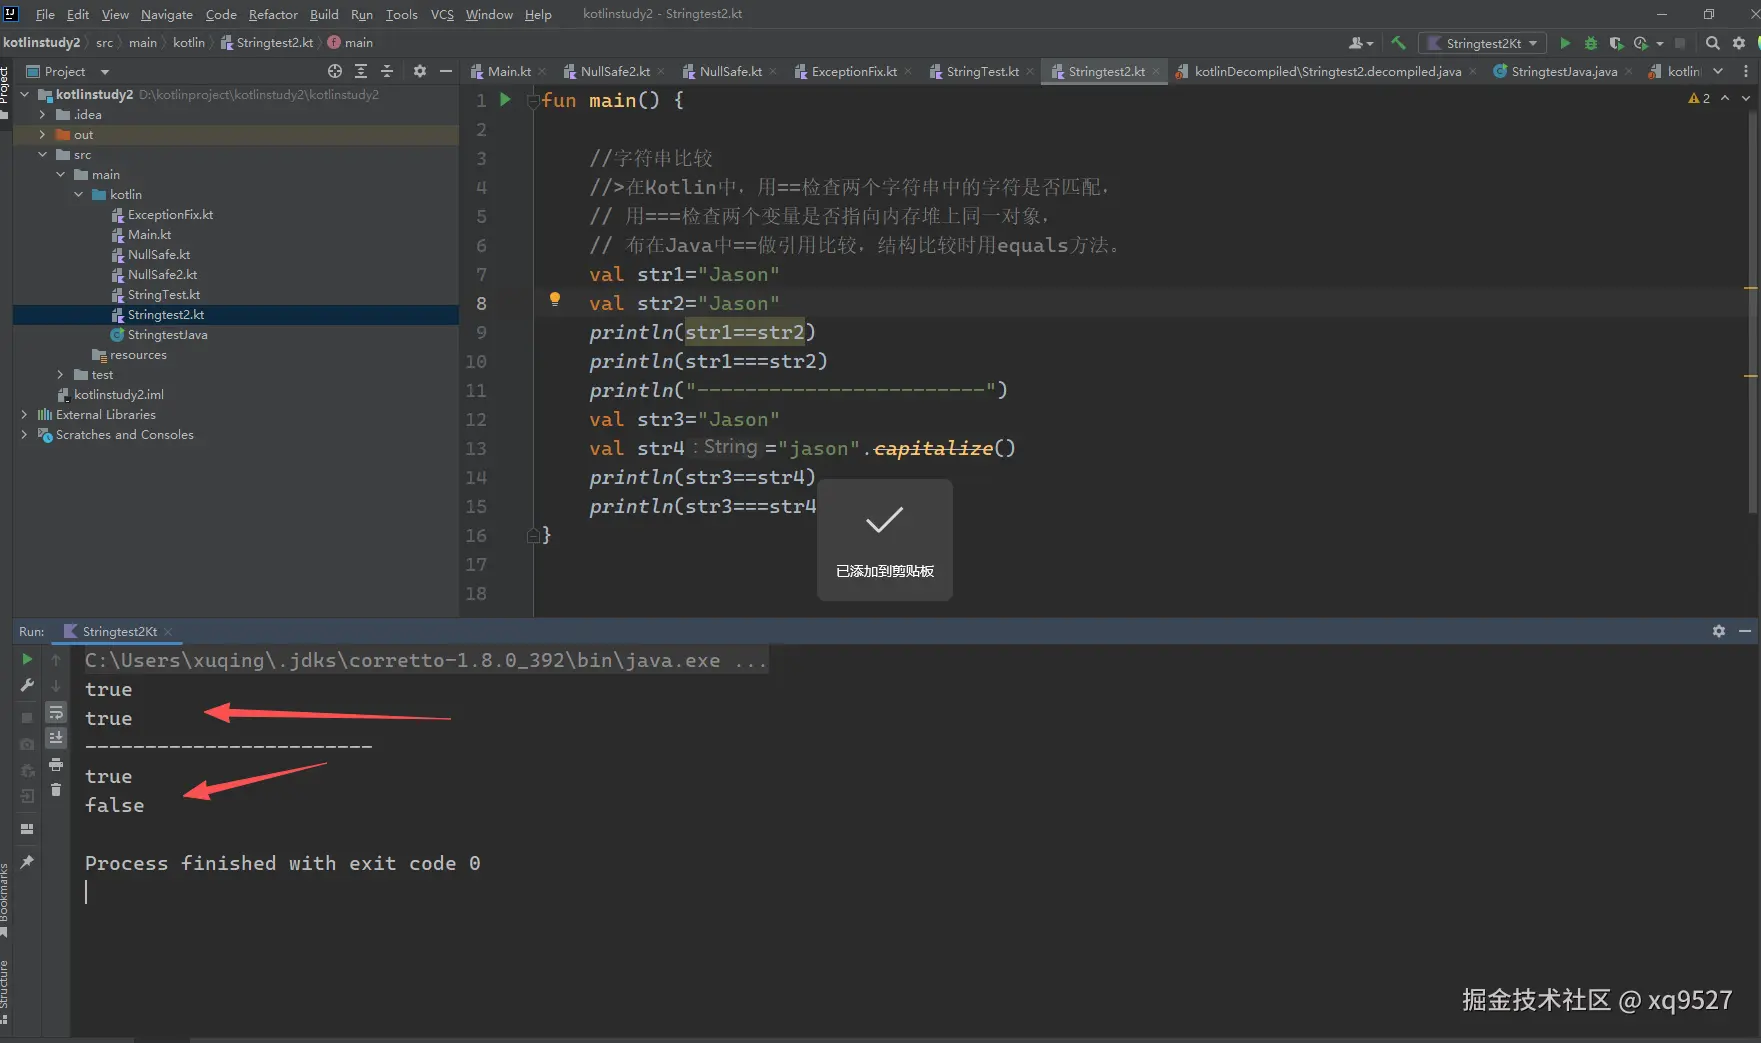1761x1043 pixels.
Task: Start debugging with the green bug icon
Action: click(x=1590, y=43)
